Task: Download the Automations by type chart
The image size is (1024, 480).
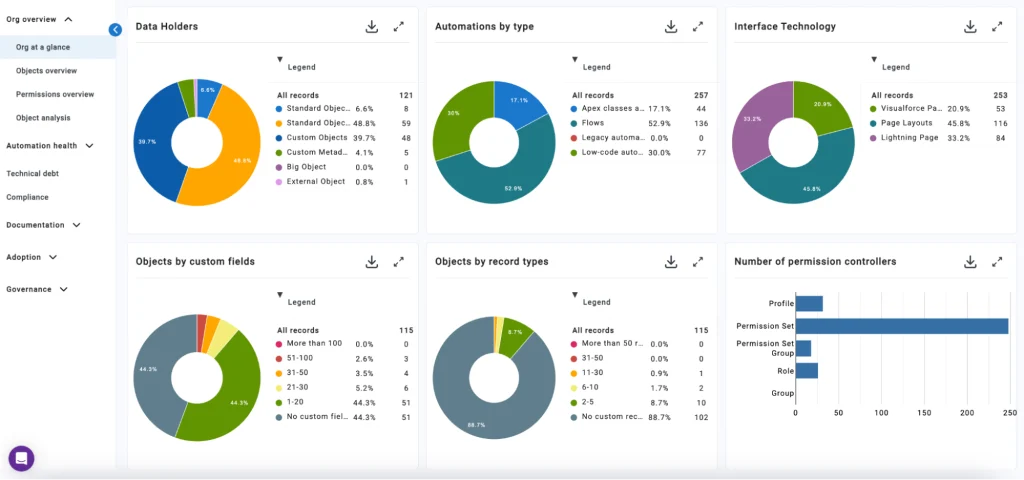Action: (x=671, y=27)
